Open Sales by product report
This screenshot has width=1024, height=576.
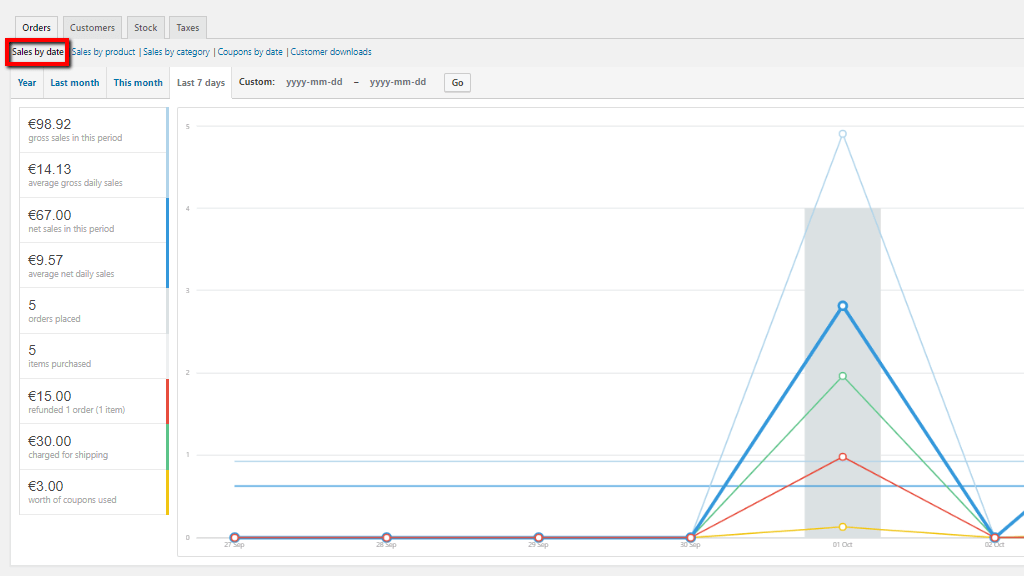(x=104, y=52)
